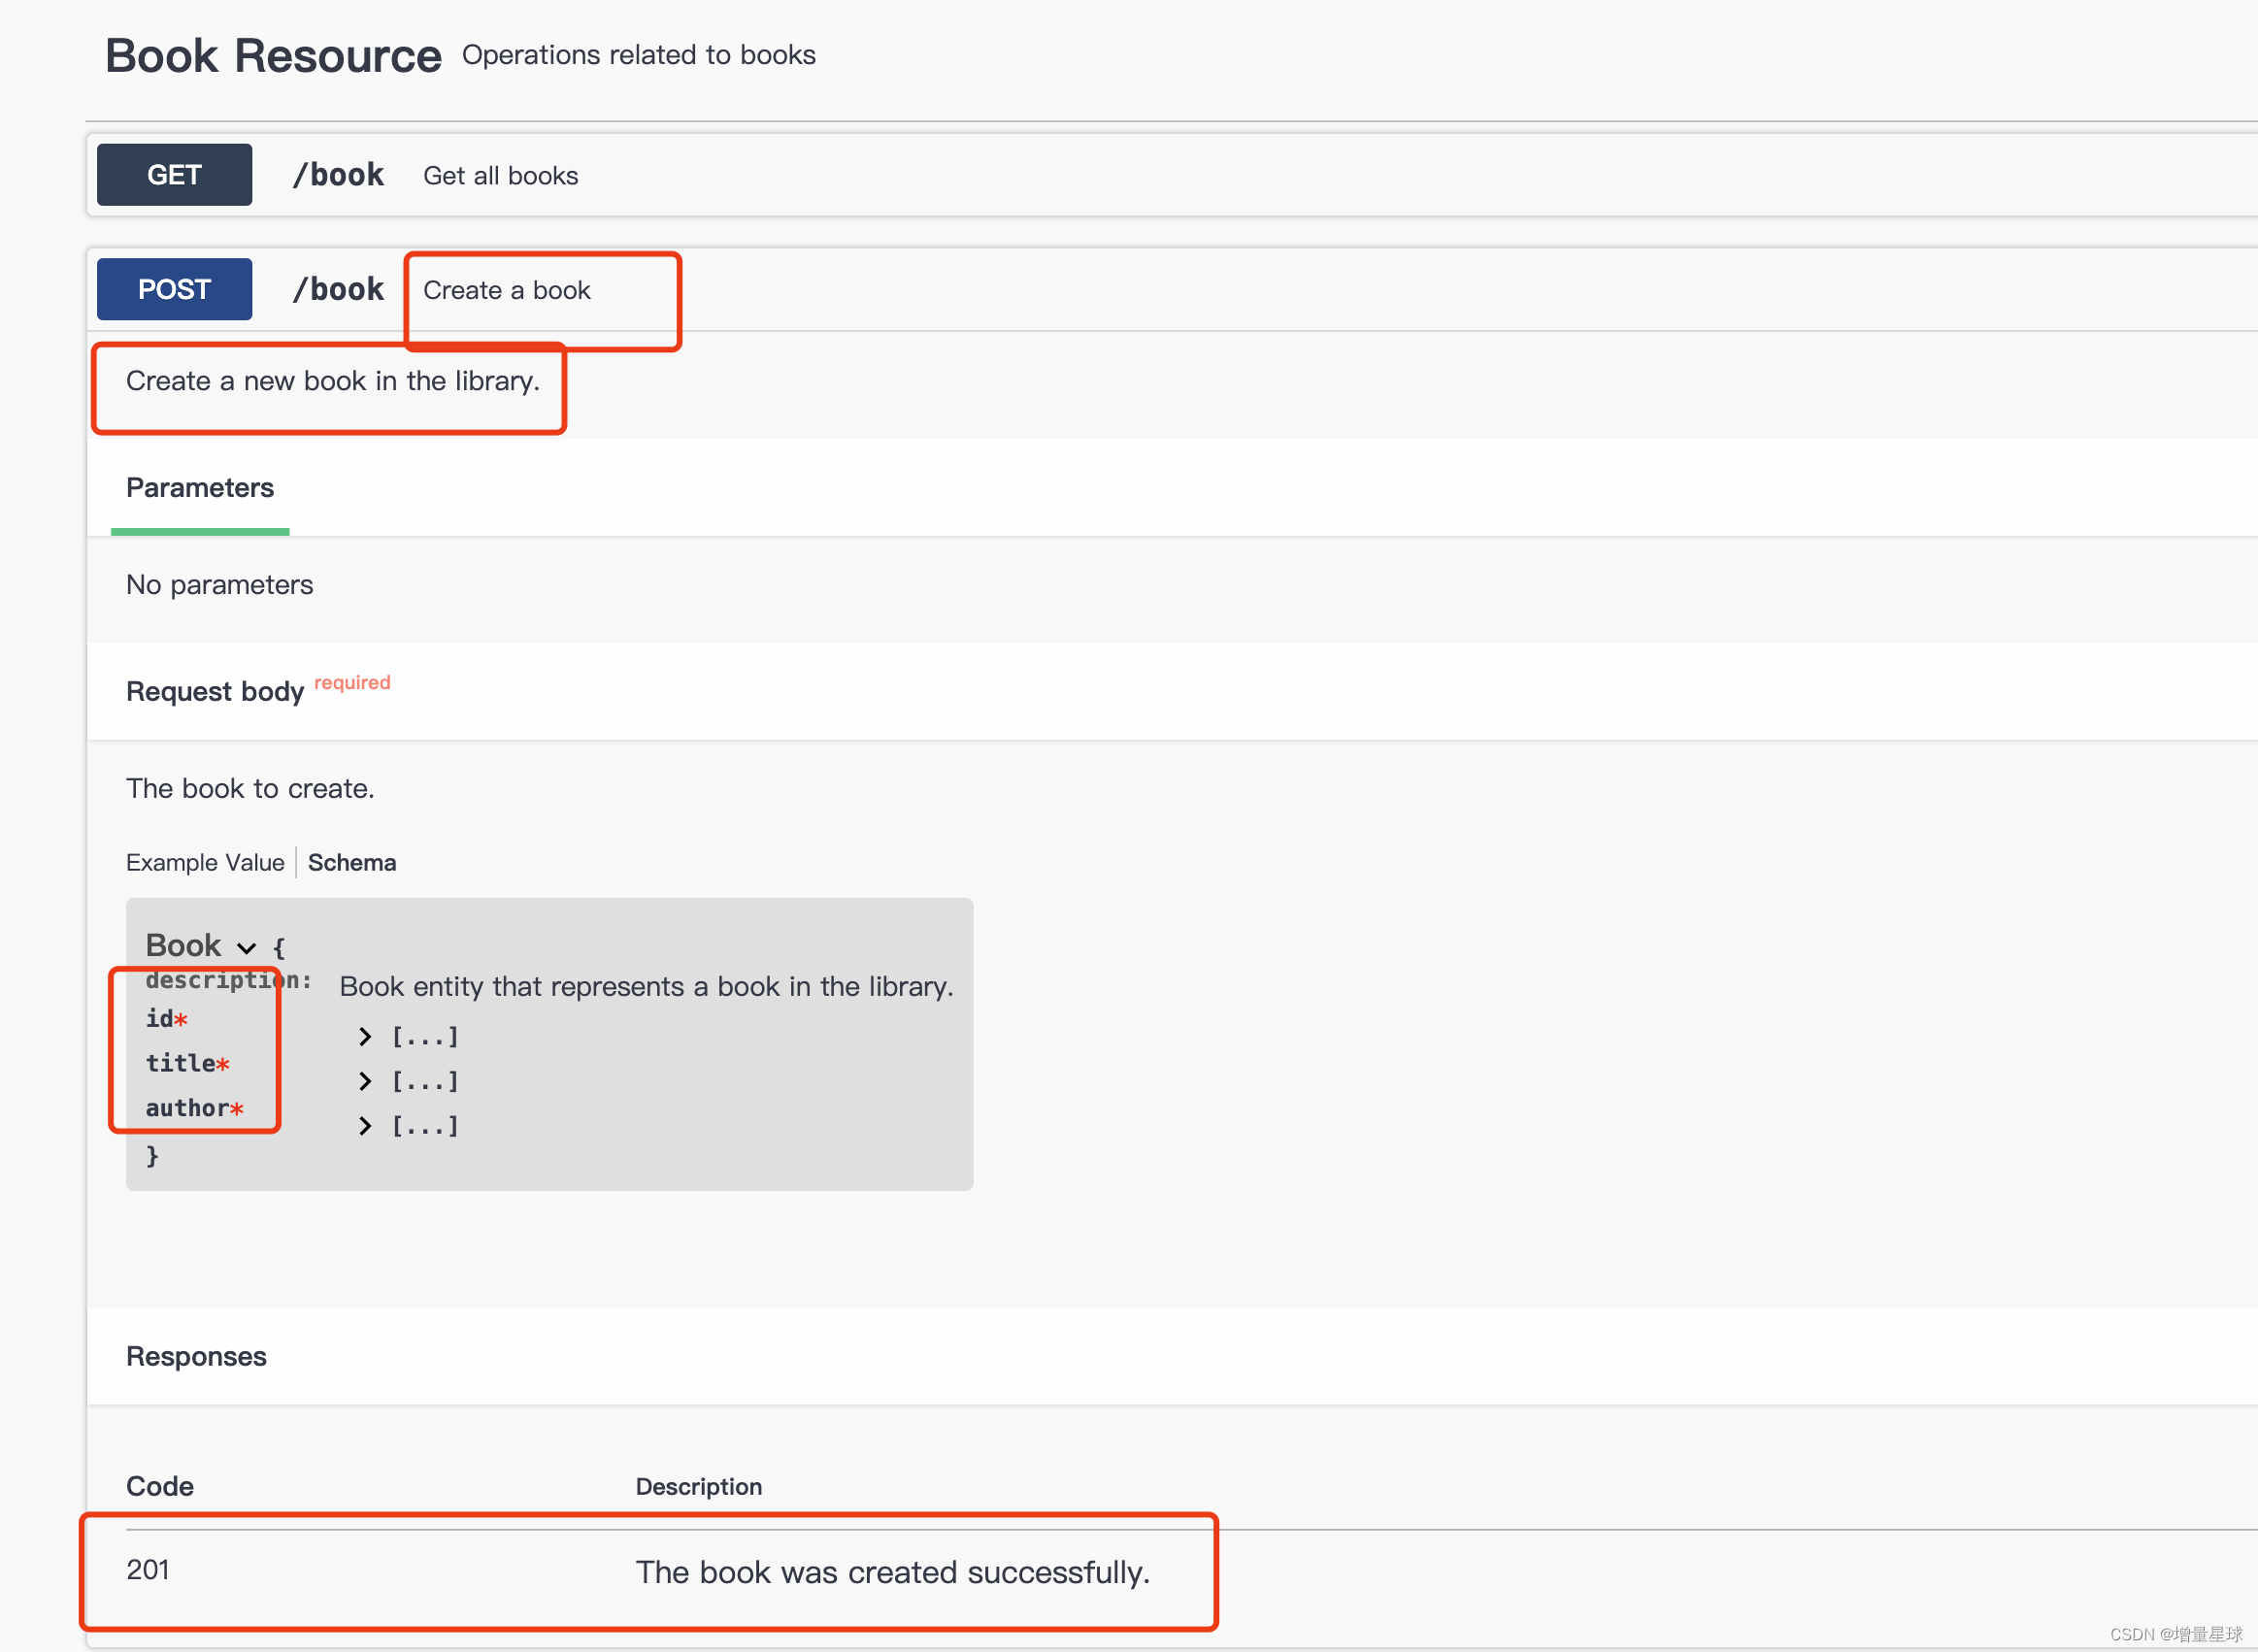Switch to the Example Value tab
Screen dimensions: 2258x1652
205,862
